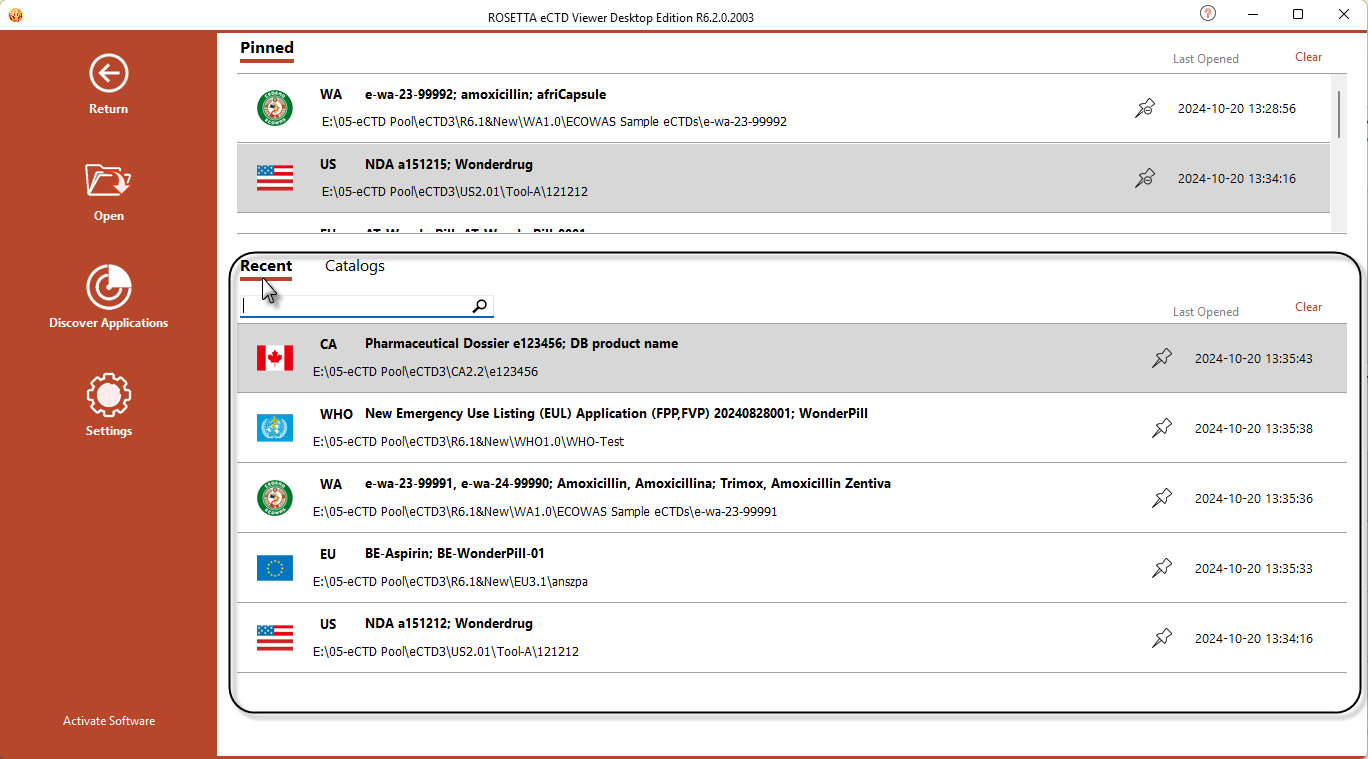Clear the Pinned list
The width and height of the screenshot is (1368, 759).
(1308, 57)
